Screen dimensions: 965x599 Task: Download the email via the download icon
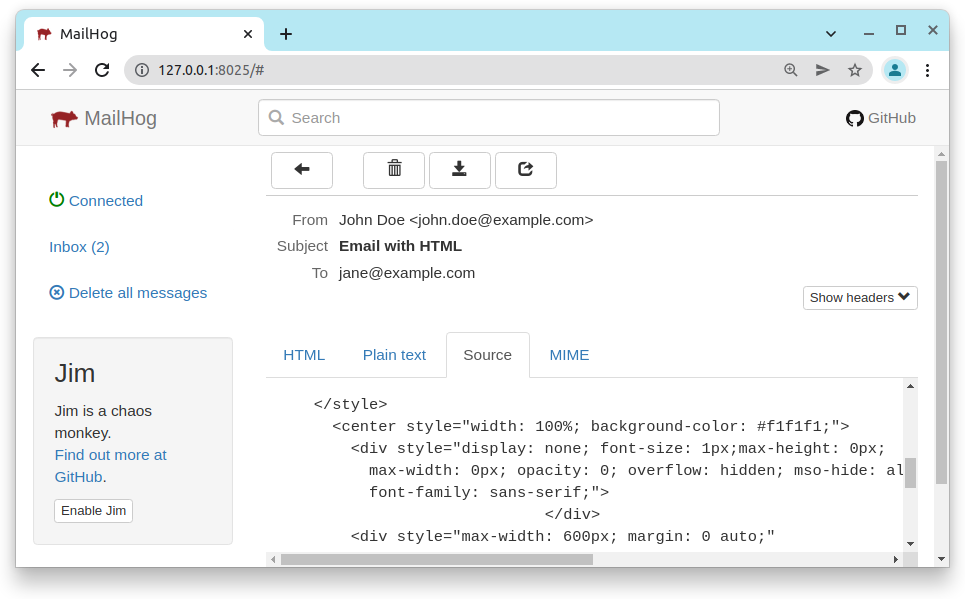point(459,170)
